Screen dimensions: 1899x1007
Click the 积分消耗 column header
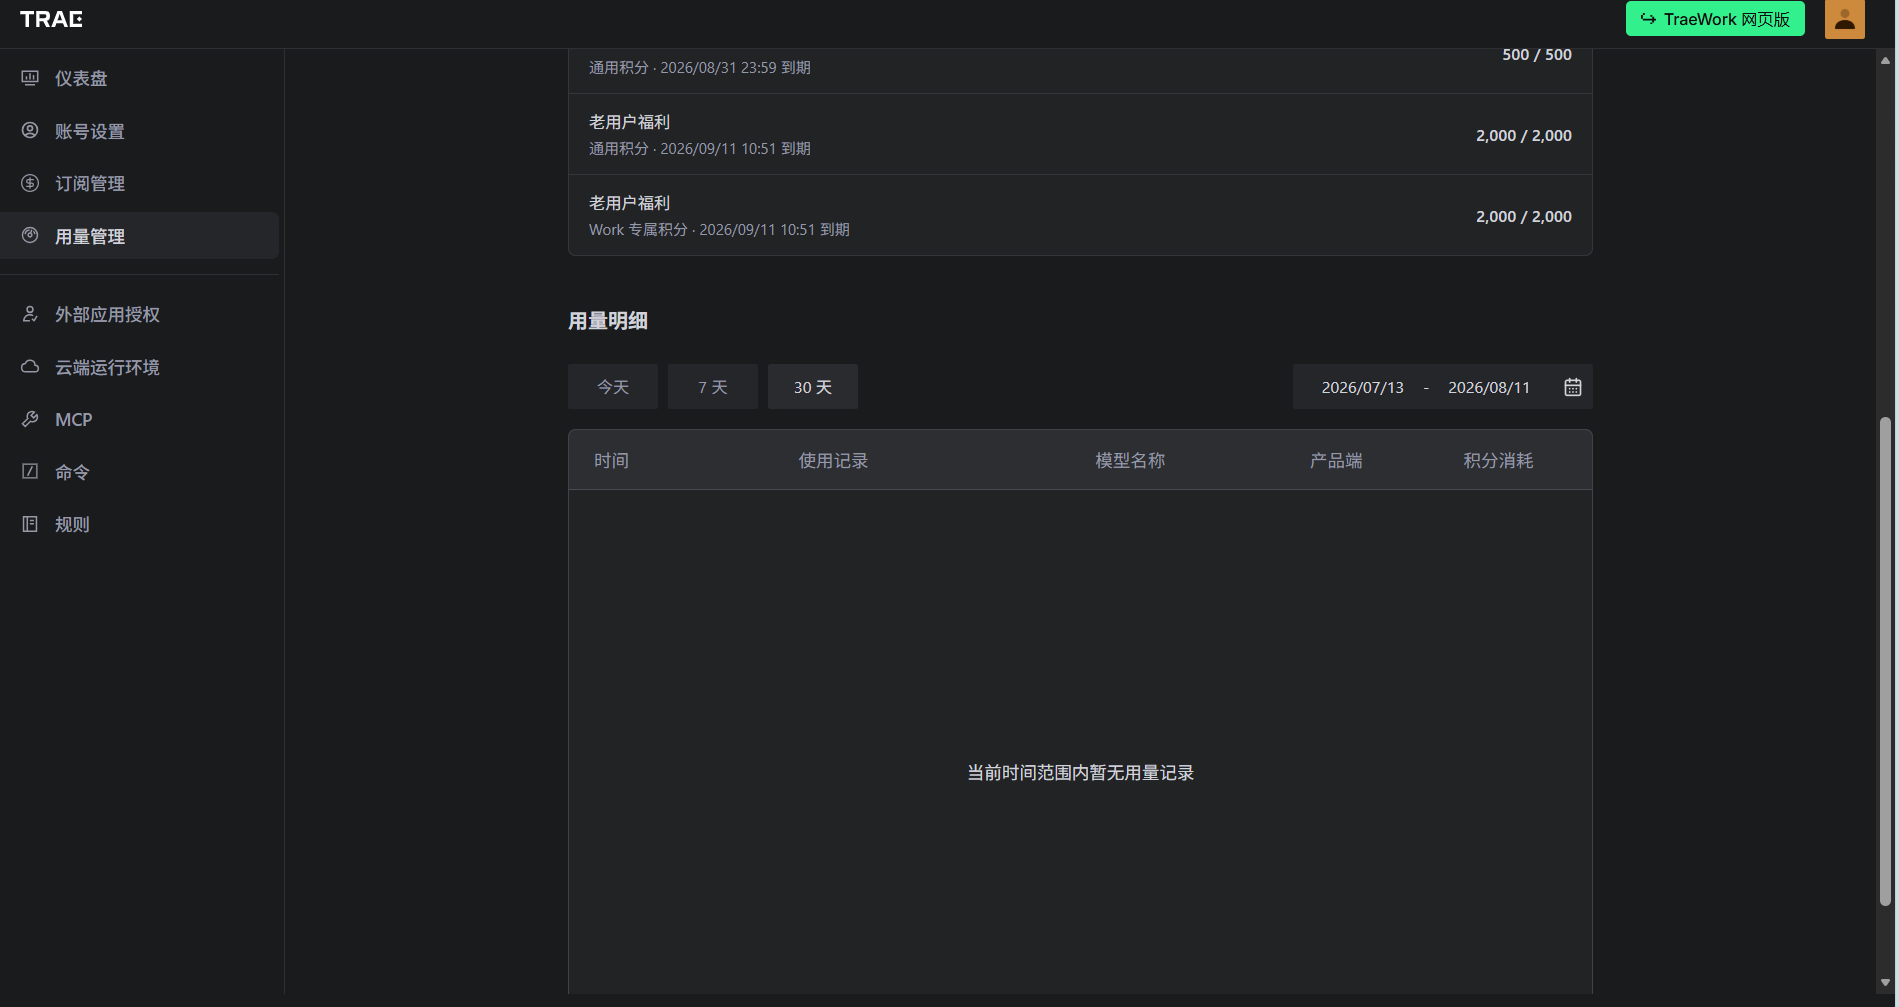[x=1498, y=461]
